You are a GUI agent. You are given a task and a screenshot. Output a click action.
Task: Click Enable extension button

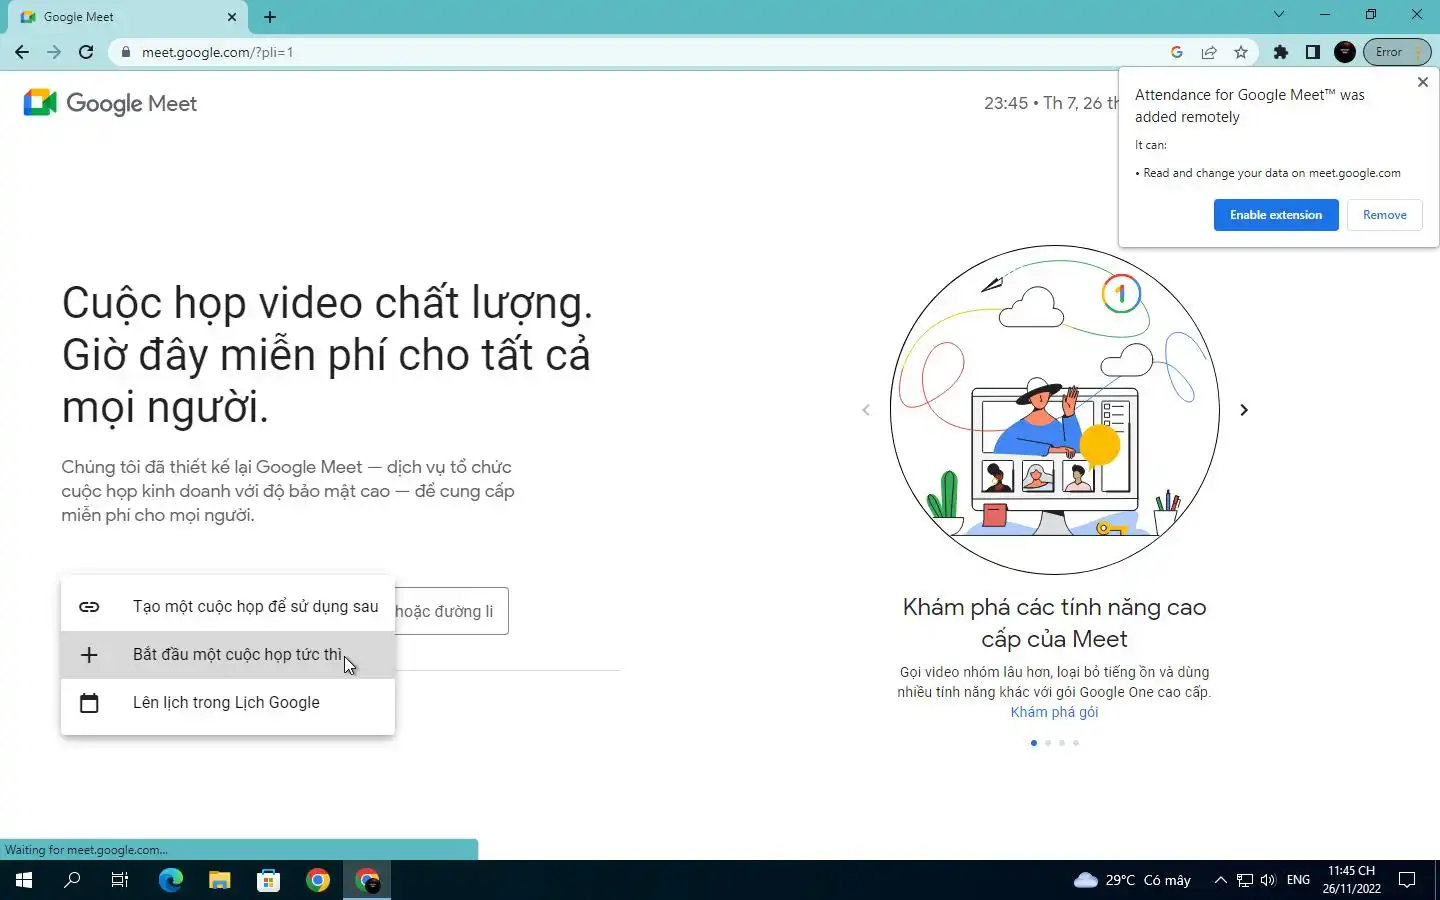pos(1276,215)
